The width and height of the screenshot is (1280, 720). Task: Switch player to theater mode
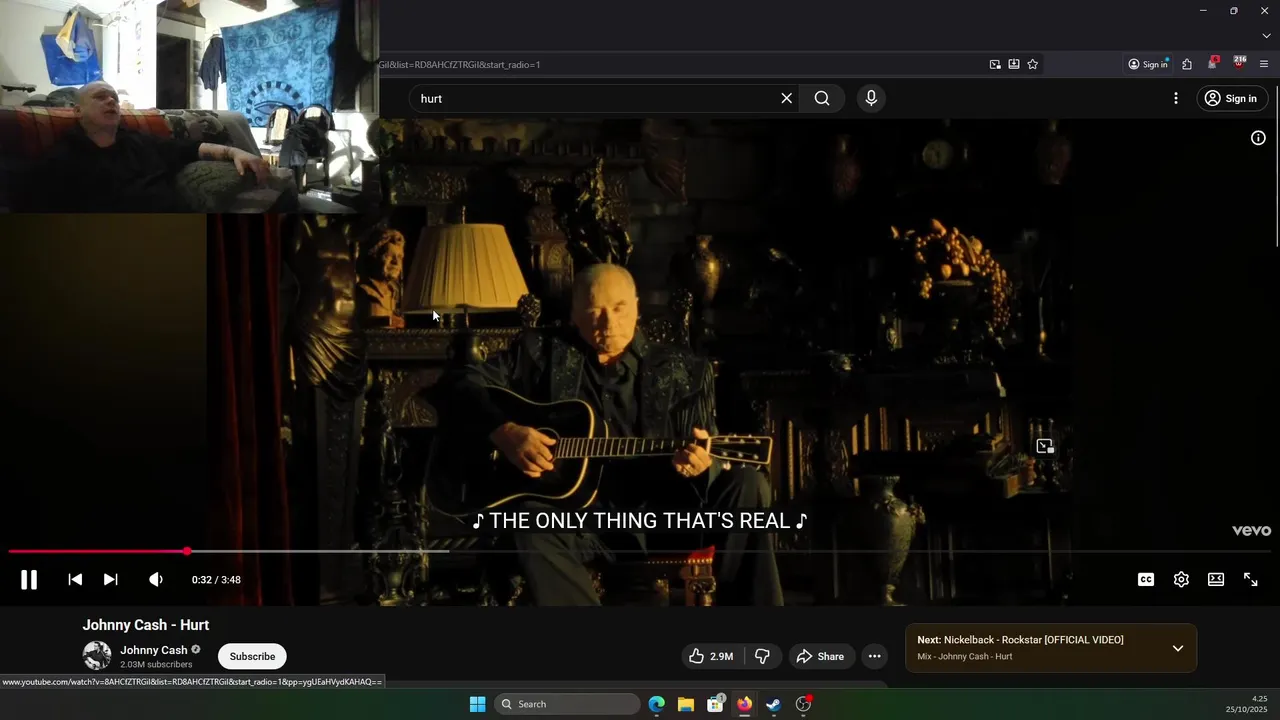coord(1216,580)
